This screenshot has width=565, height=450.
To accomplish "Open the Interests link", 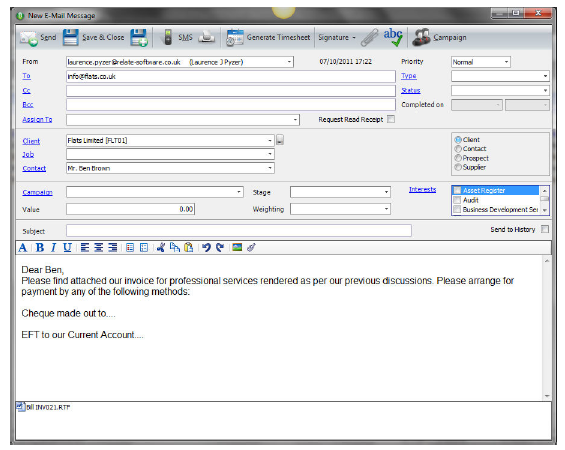I will point(422,190).
